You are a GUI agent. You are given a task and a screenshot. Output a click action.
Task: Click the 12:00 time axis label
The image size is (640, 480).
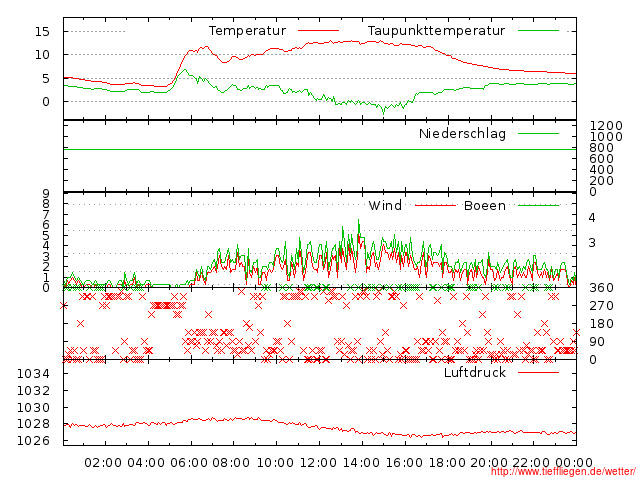tap(318, 463)
